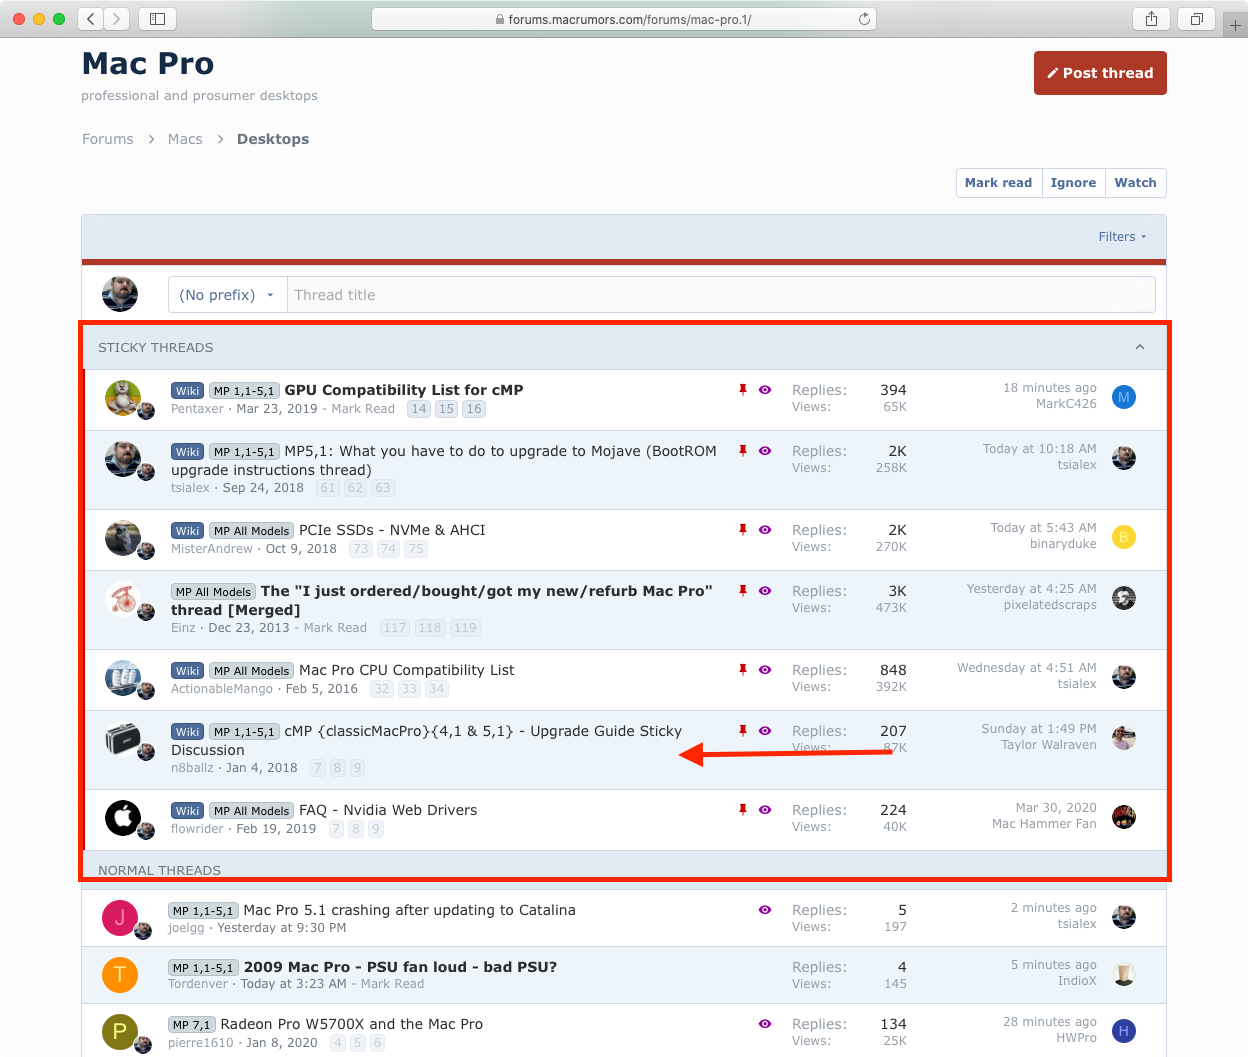Screen dimensions: 1248x1057
Task: Open cMP Upgrade Guide Sticky Discussion thread
Action: click(x=427, y=740)
